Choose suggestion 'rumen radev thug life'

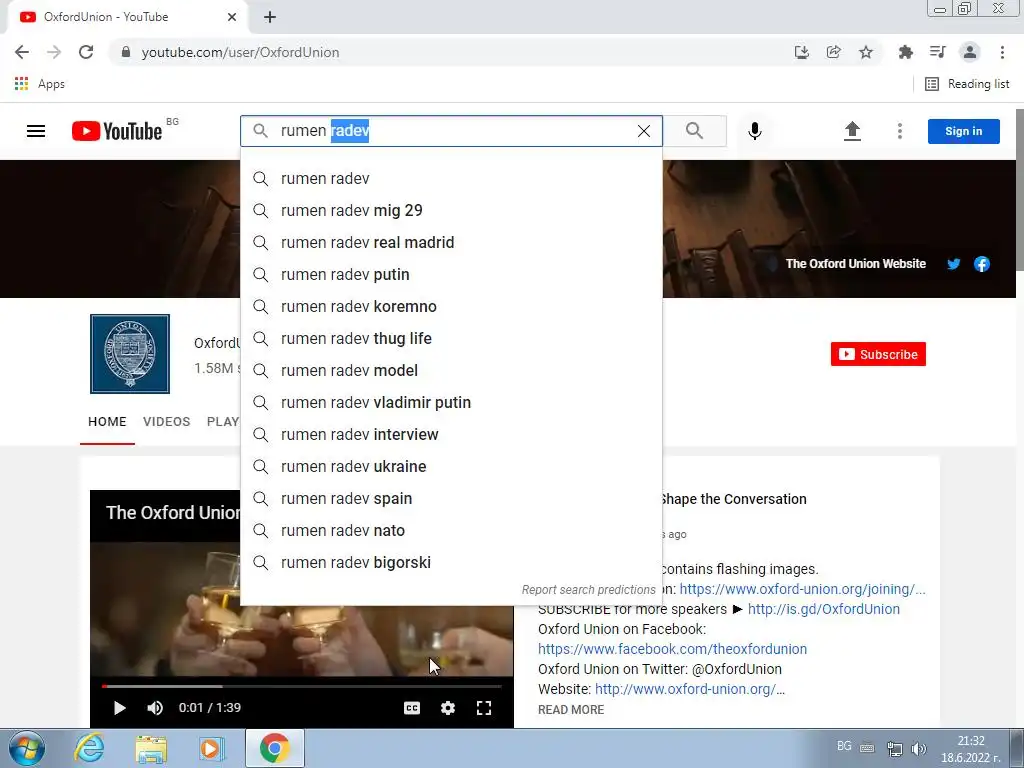(x=451, y=338)
